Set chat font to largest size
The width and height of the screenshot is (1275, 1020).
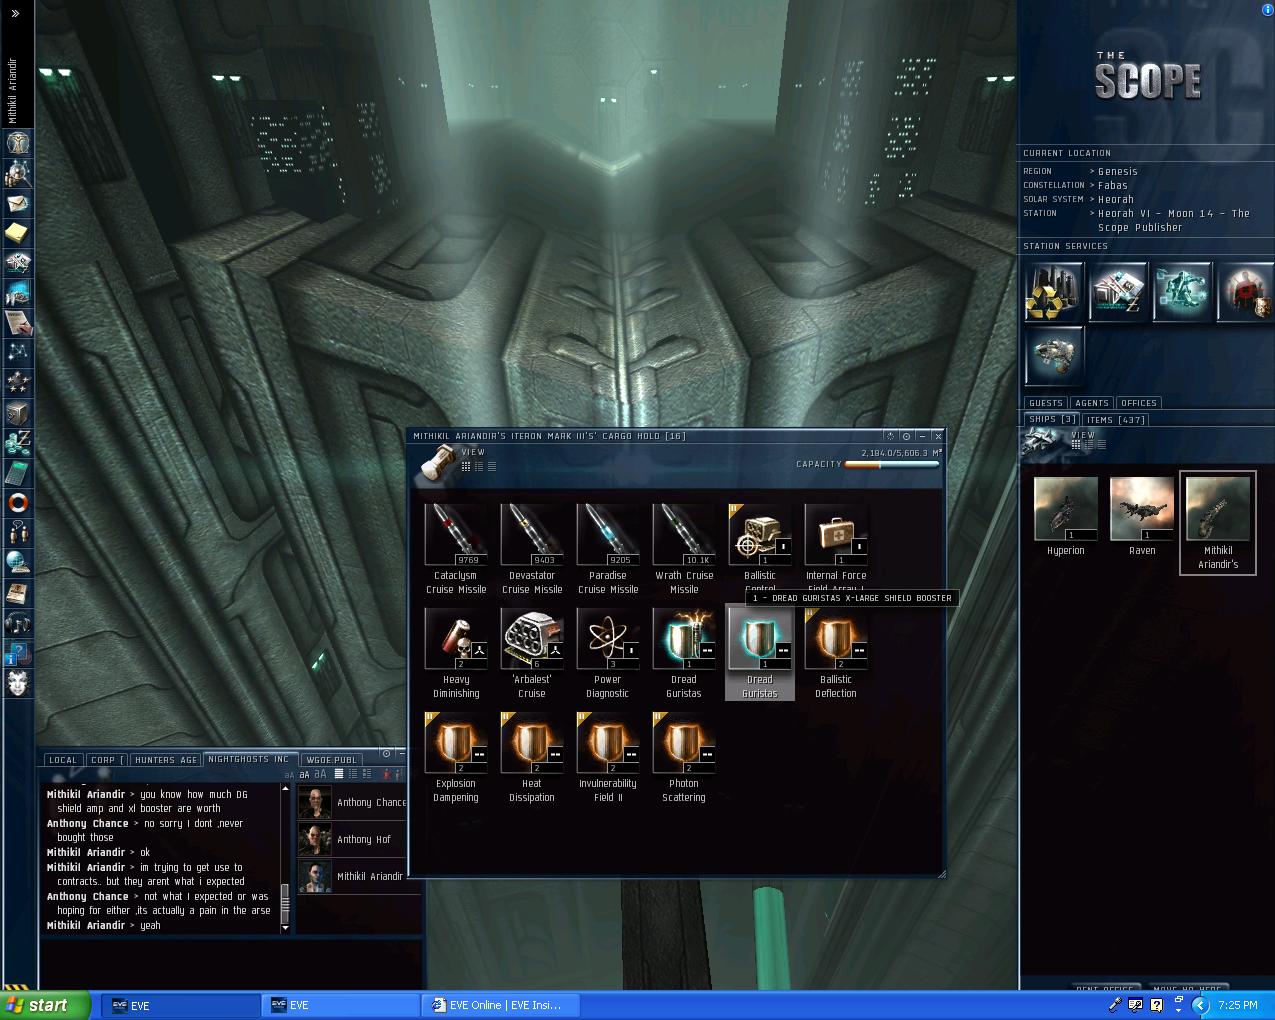pos(320,774)
